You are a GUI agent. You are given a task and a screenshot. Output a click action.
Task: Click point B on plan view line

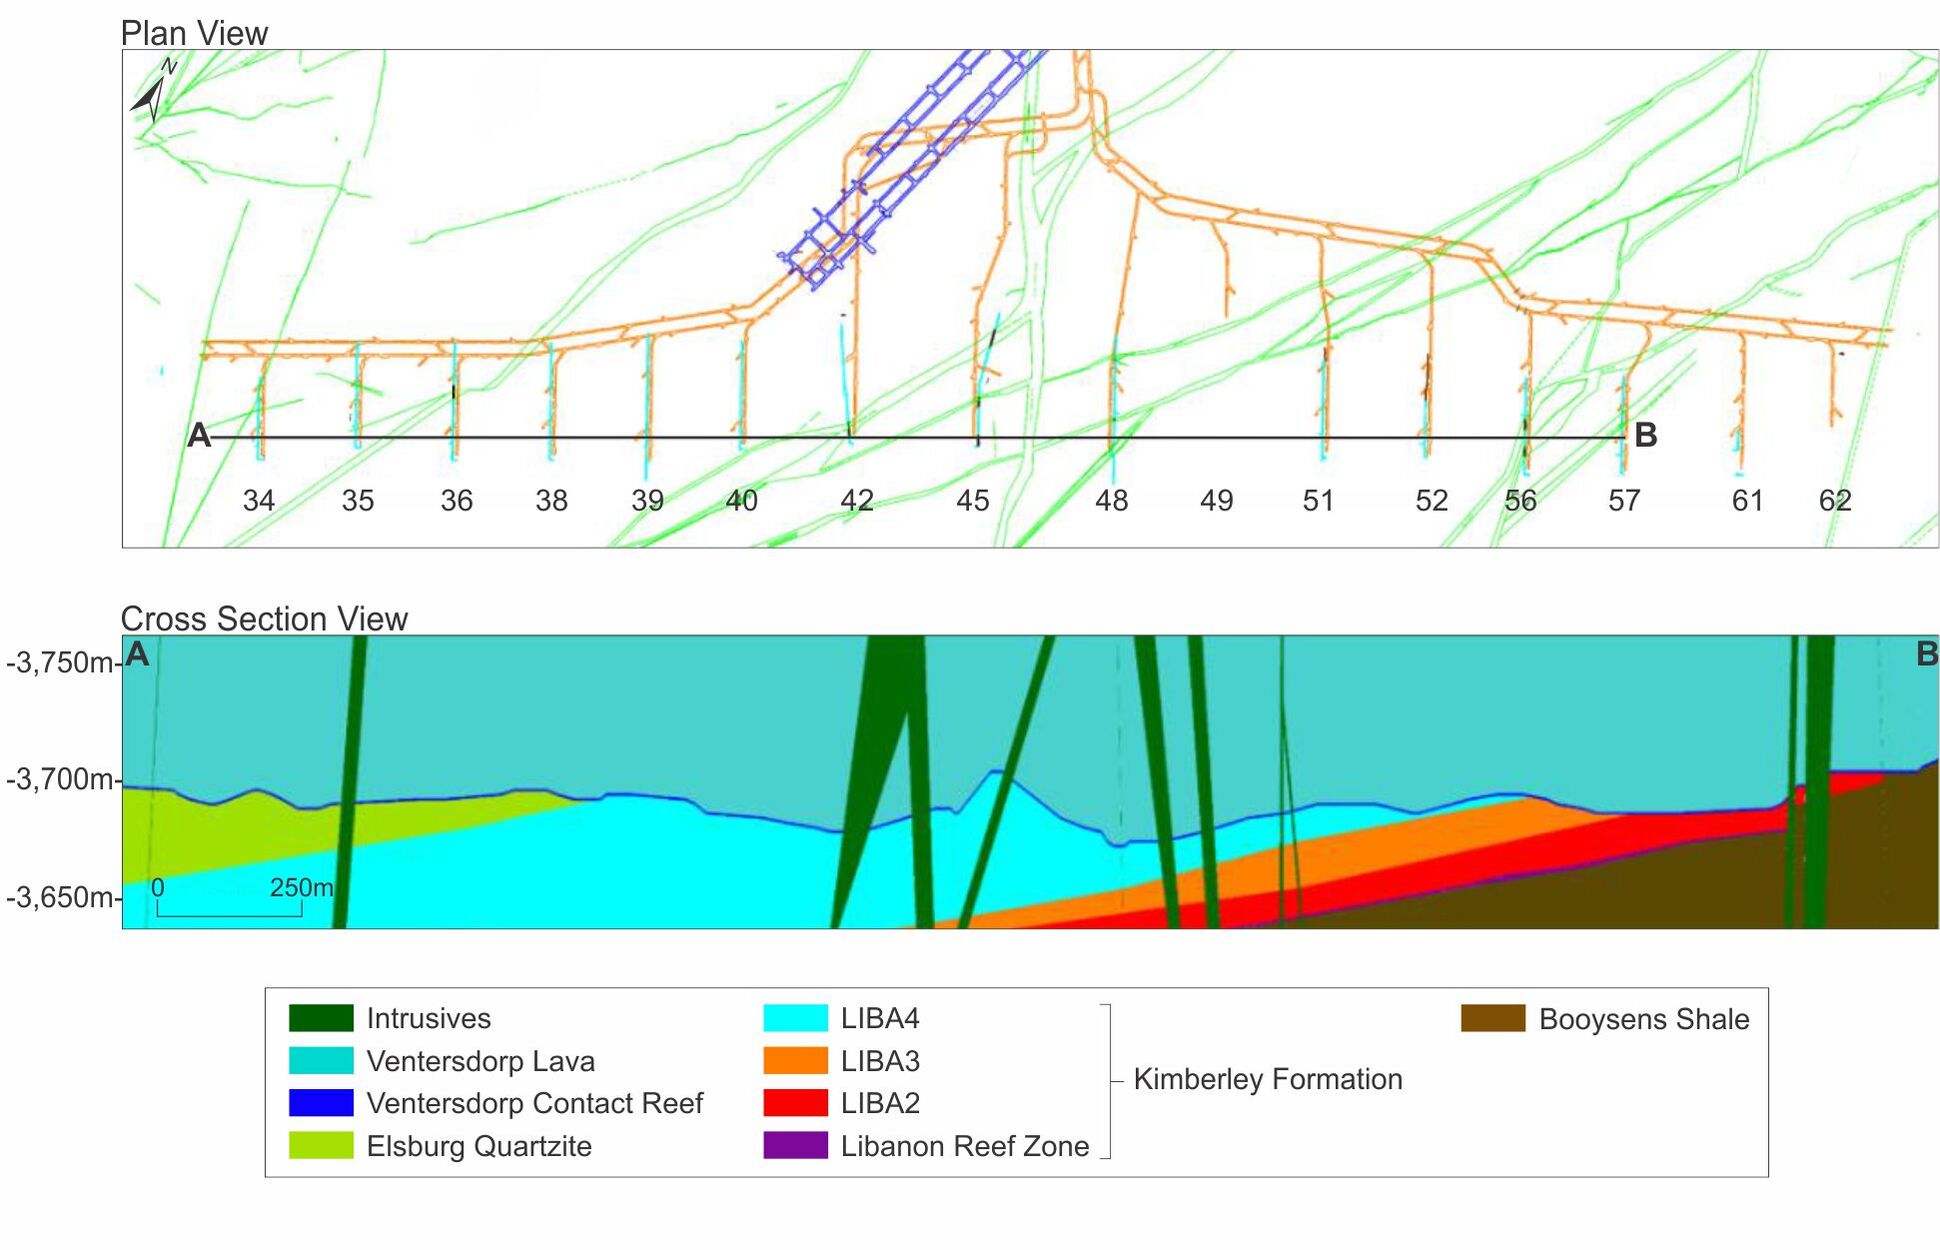click(x=1645, y=435)
